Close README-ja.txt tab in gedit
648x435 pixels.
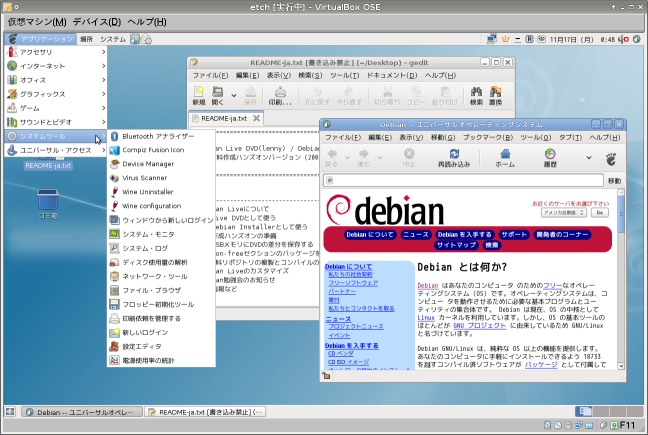257,119
